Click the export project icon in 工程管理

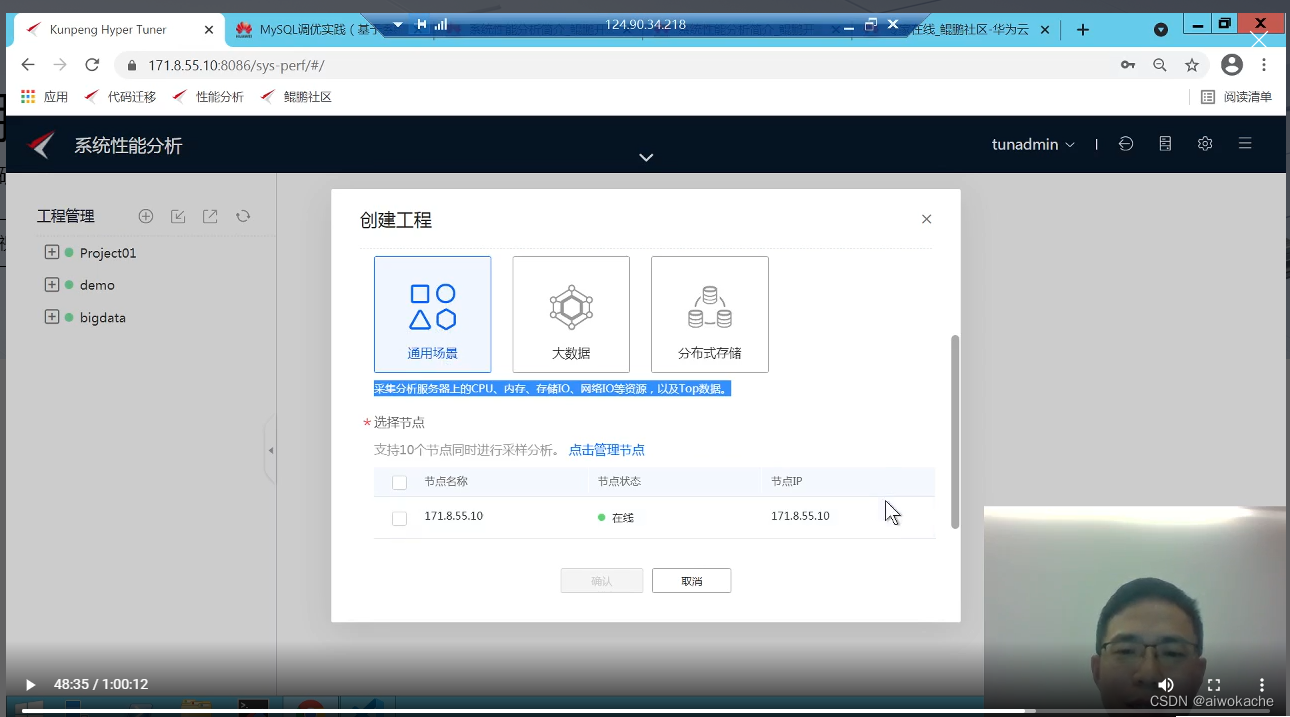(x=210, y=215)
